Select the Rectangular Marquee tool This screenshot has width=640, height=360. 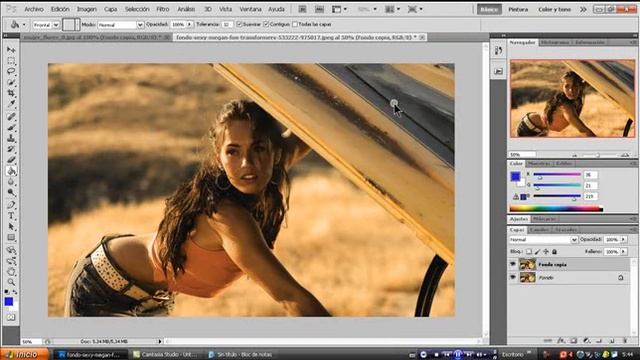[x=11, y=61]
